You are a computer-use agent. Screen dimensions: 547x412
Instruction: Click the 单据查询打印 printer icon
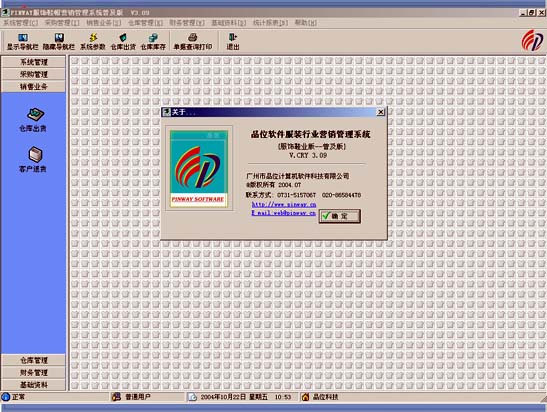point(193,37)
